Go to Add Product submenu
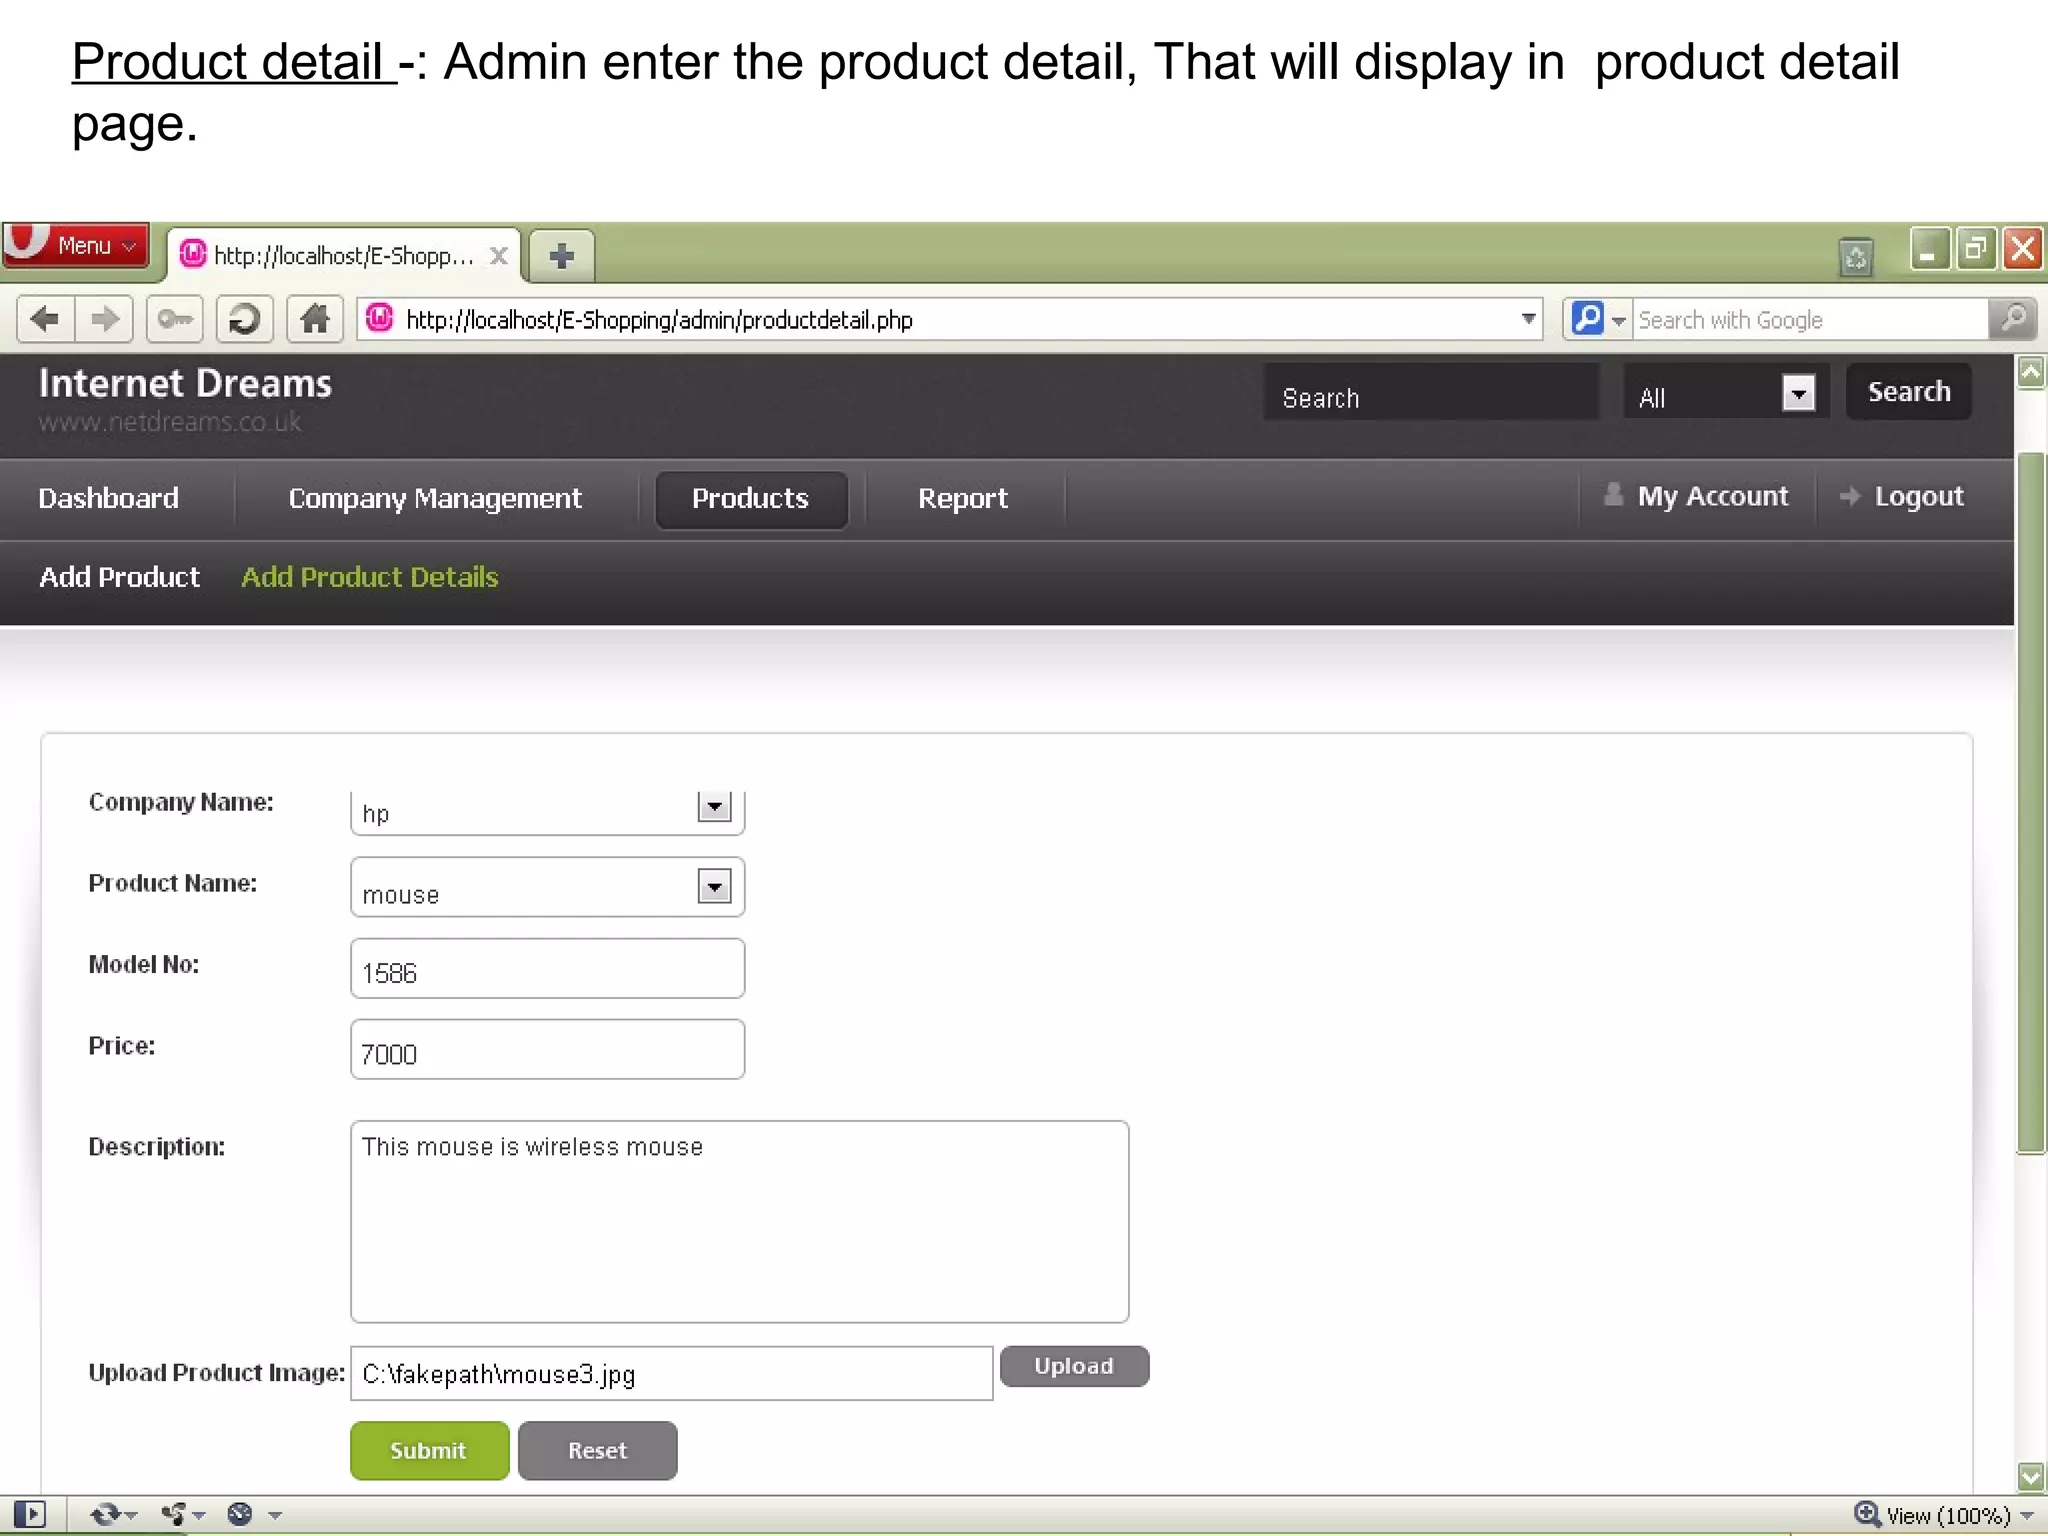 point(120,577)
